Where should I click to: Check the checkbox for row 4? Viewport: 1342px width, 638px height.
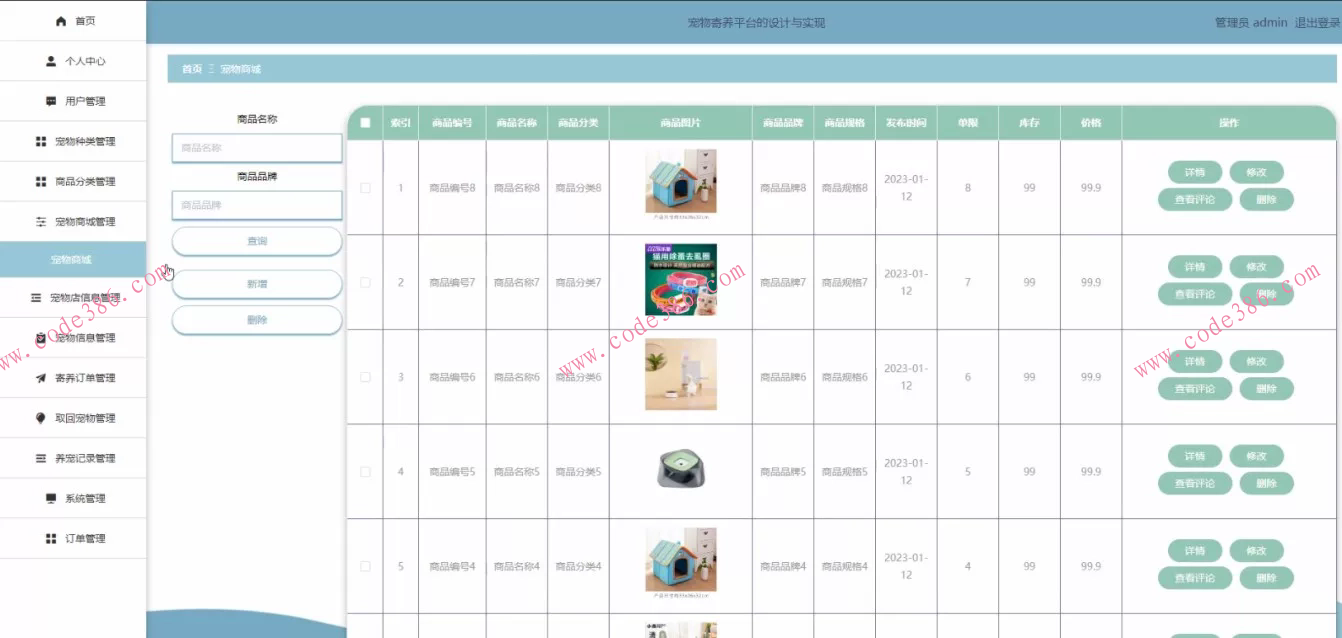[365, 472]
